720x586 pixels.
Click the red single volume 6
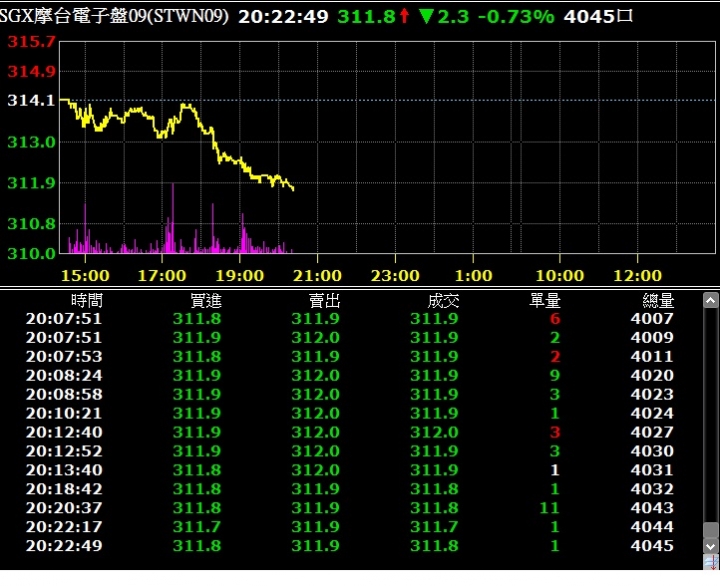point(555,319)
